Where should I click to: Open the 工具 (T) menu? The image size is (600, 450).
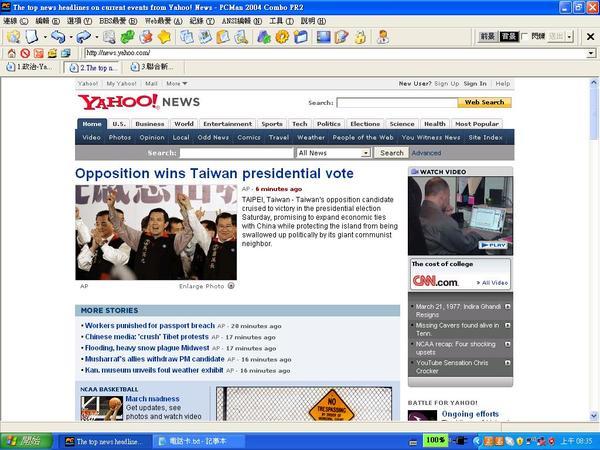(x=281, y=21)
